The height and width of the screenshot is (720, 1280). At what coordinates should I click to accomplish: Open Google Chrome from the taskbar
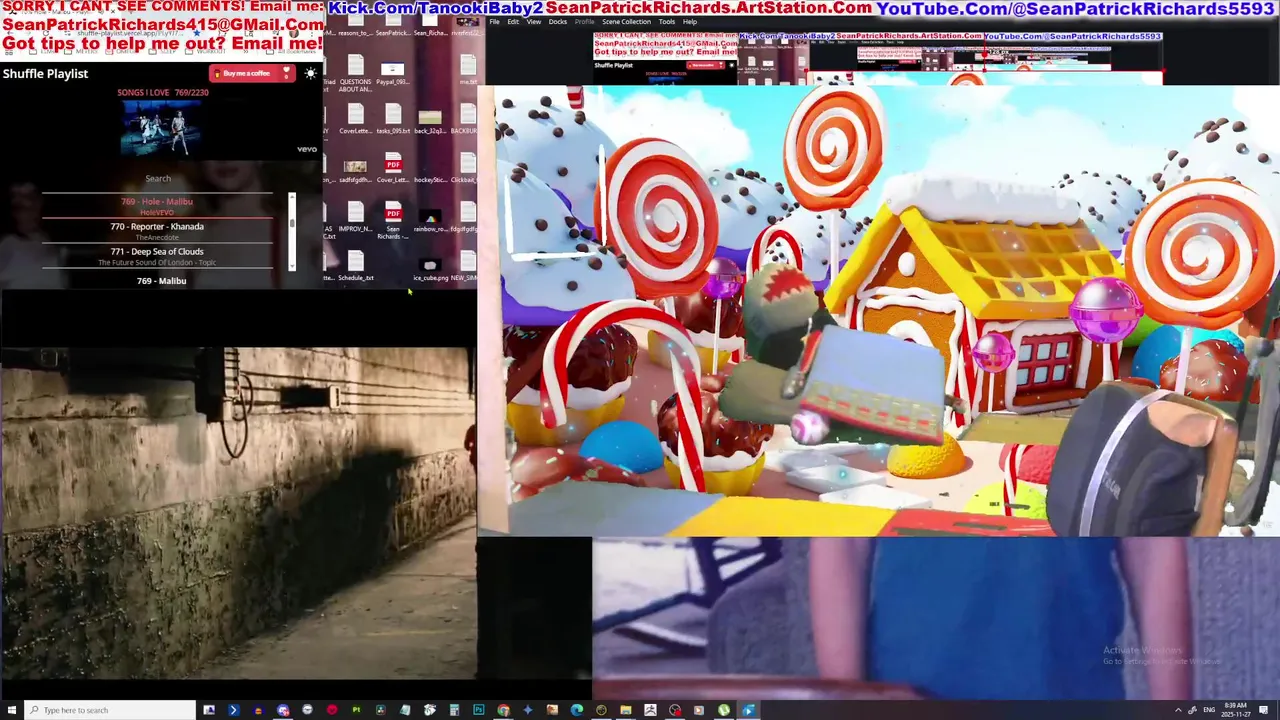coord(503,710)
